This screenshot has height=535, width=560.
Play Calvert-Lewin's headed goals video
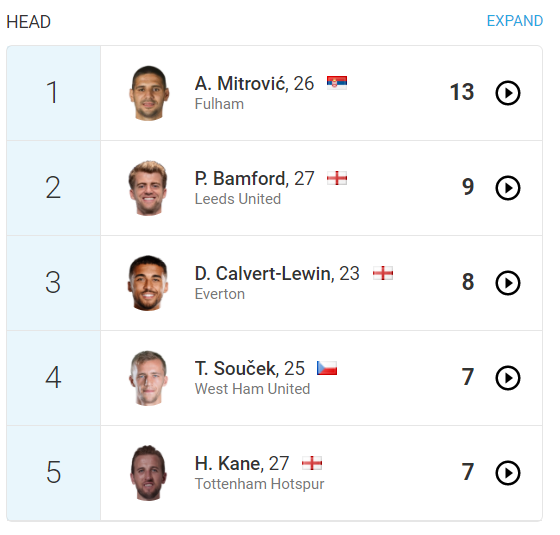(x=508, y=283)
